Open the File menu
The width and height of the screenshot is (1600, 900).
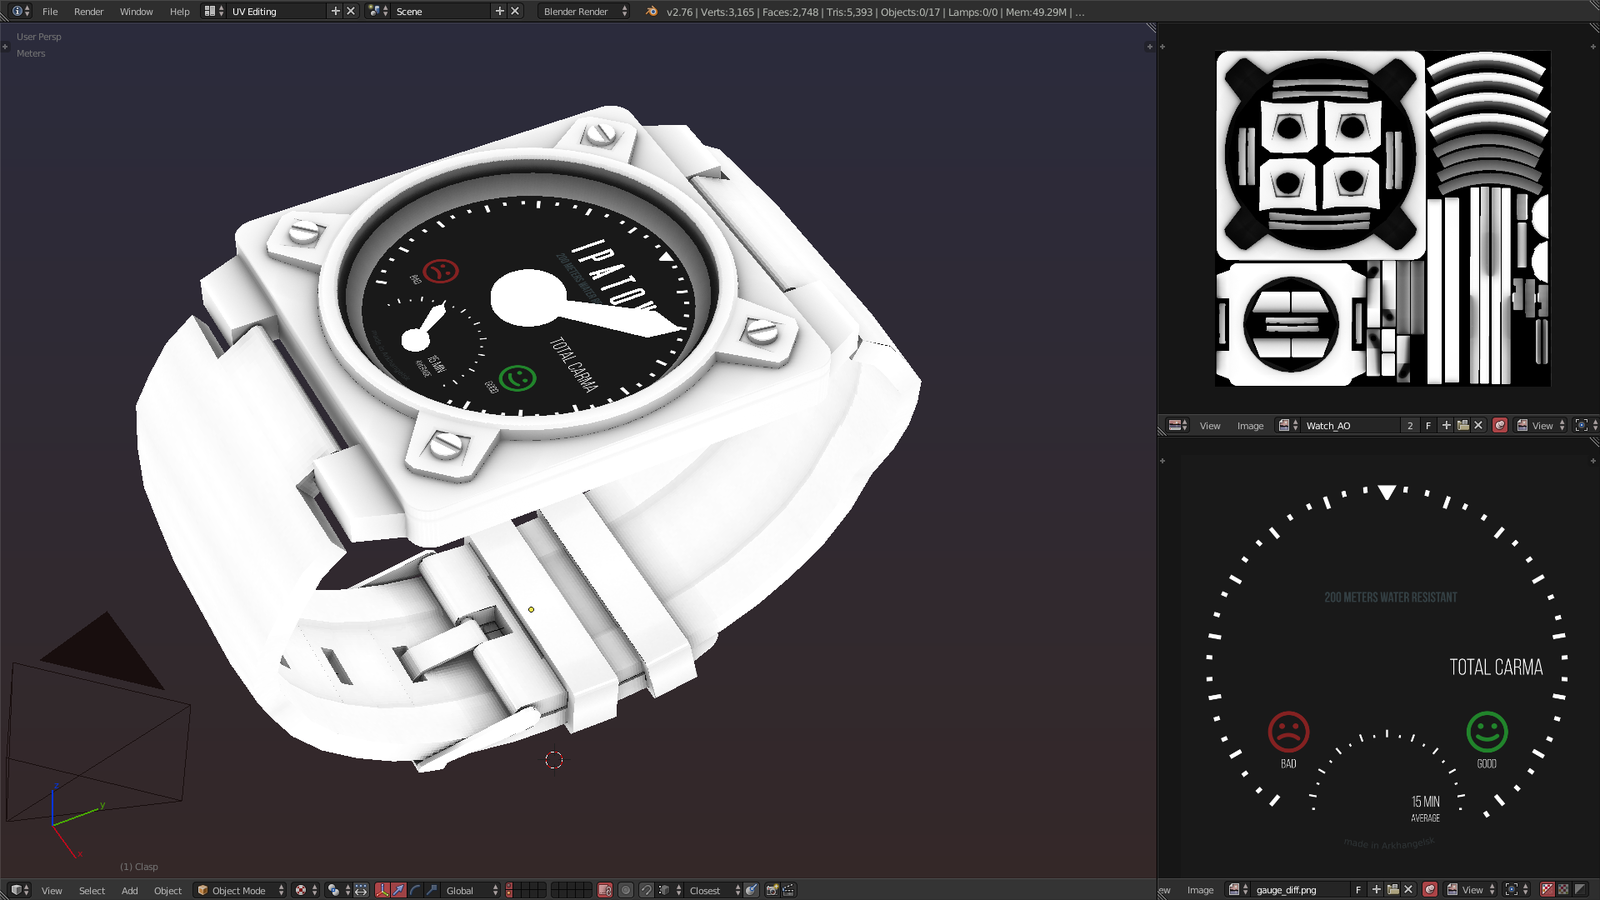50,12
